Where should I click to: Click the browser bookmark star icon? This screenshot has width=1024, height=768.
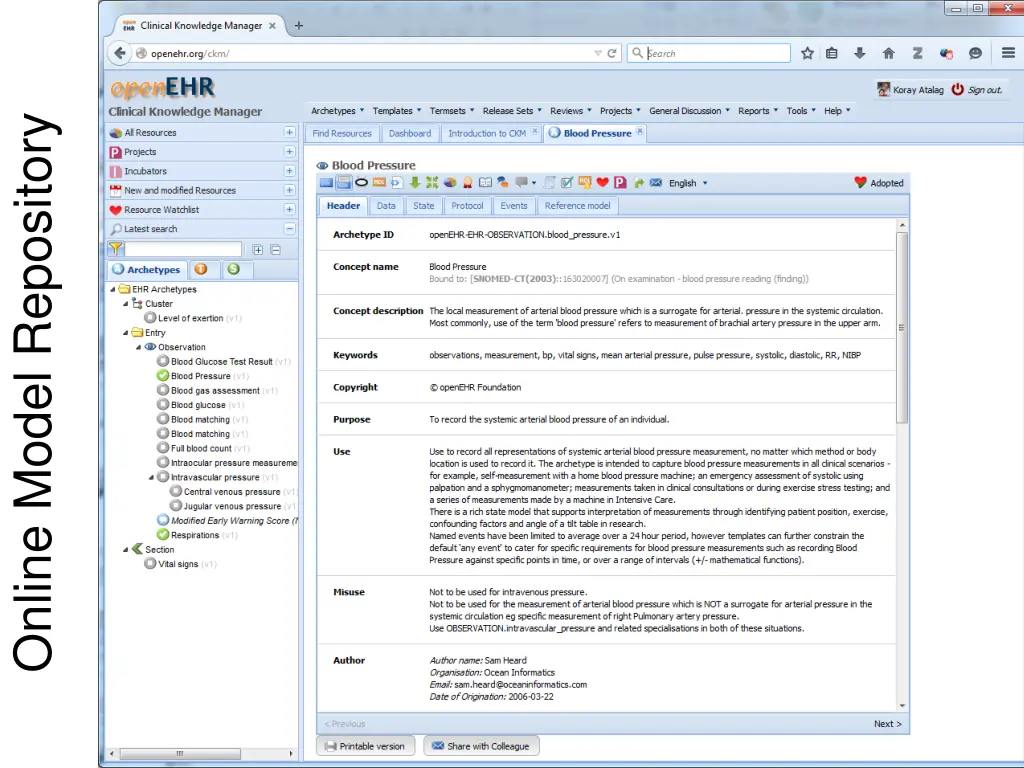807,54
